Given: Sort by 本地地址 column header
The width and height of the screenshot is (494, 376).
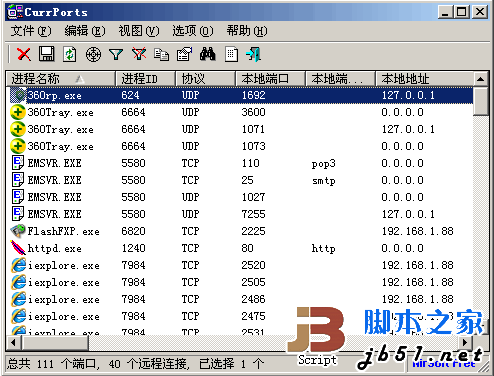Looking at the screenshot, I should 424,79.
